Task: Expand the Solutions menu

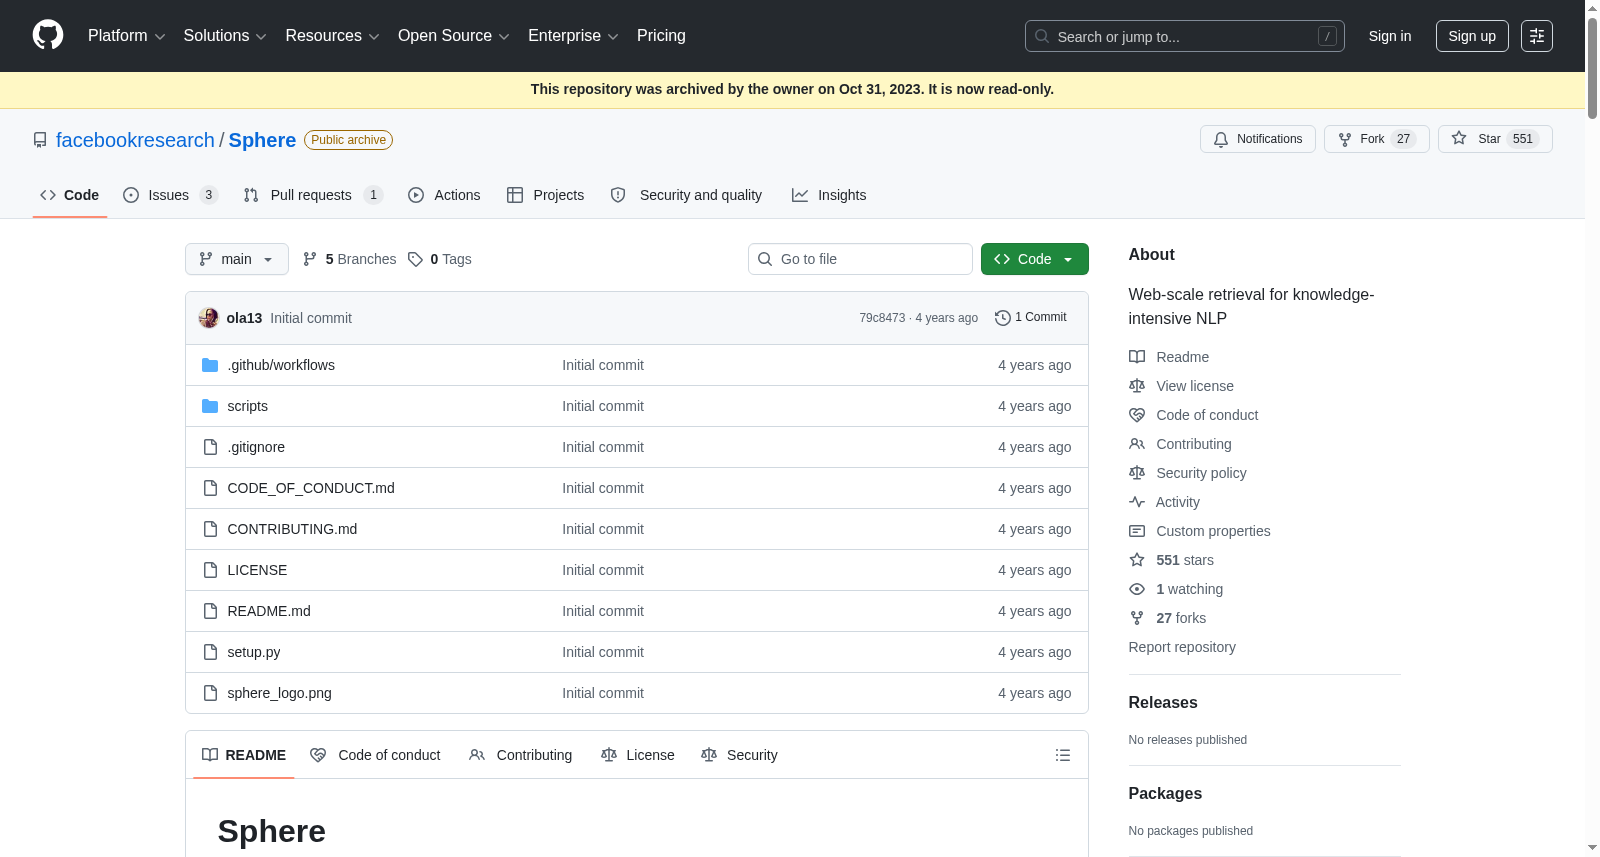Action: click(x=225, y=36)
